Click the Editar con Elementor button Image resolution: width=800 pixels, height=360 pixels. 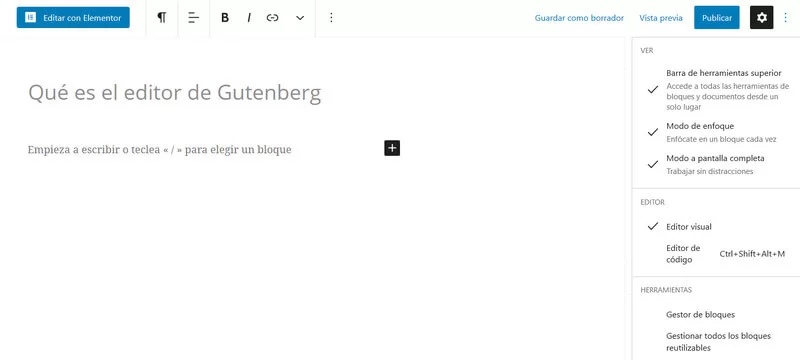(x=73, y=18)
